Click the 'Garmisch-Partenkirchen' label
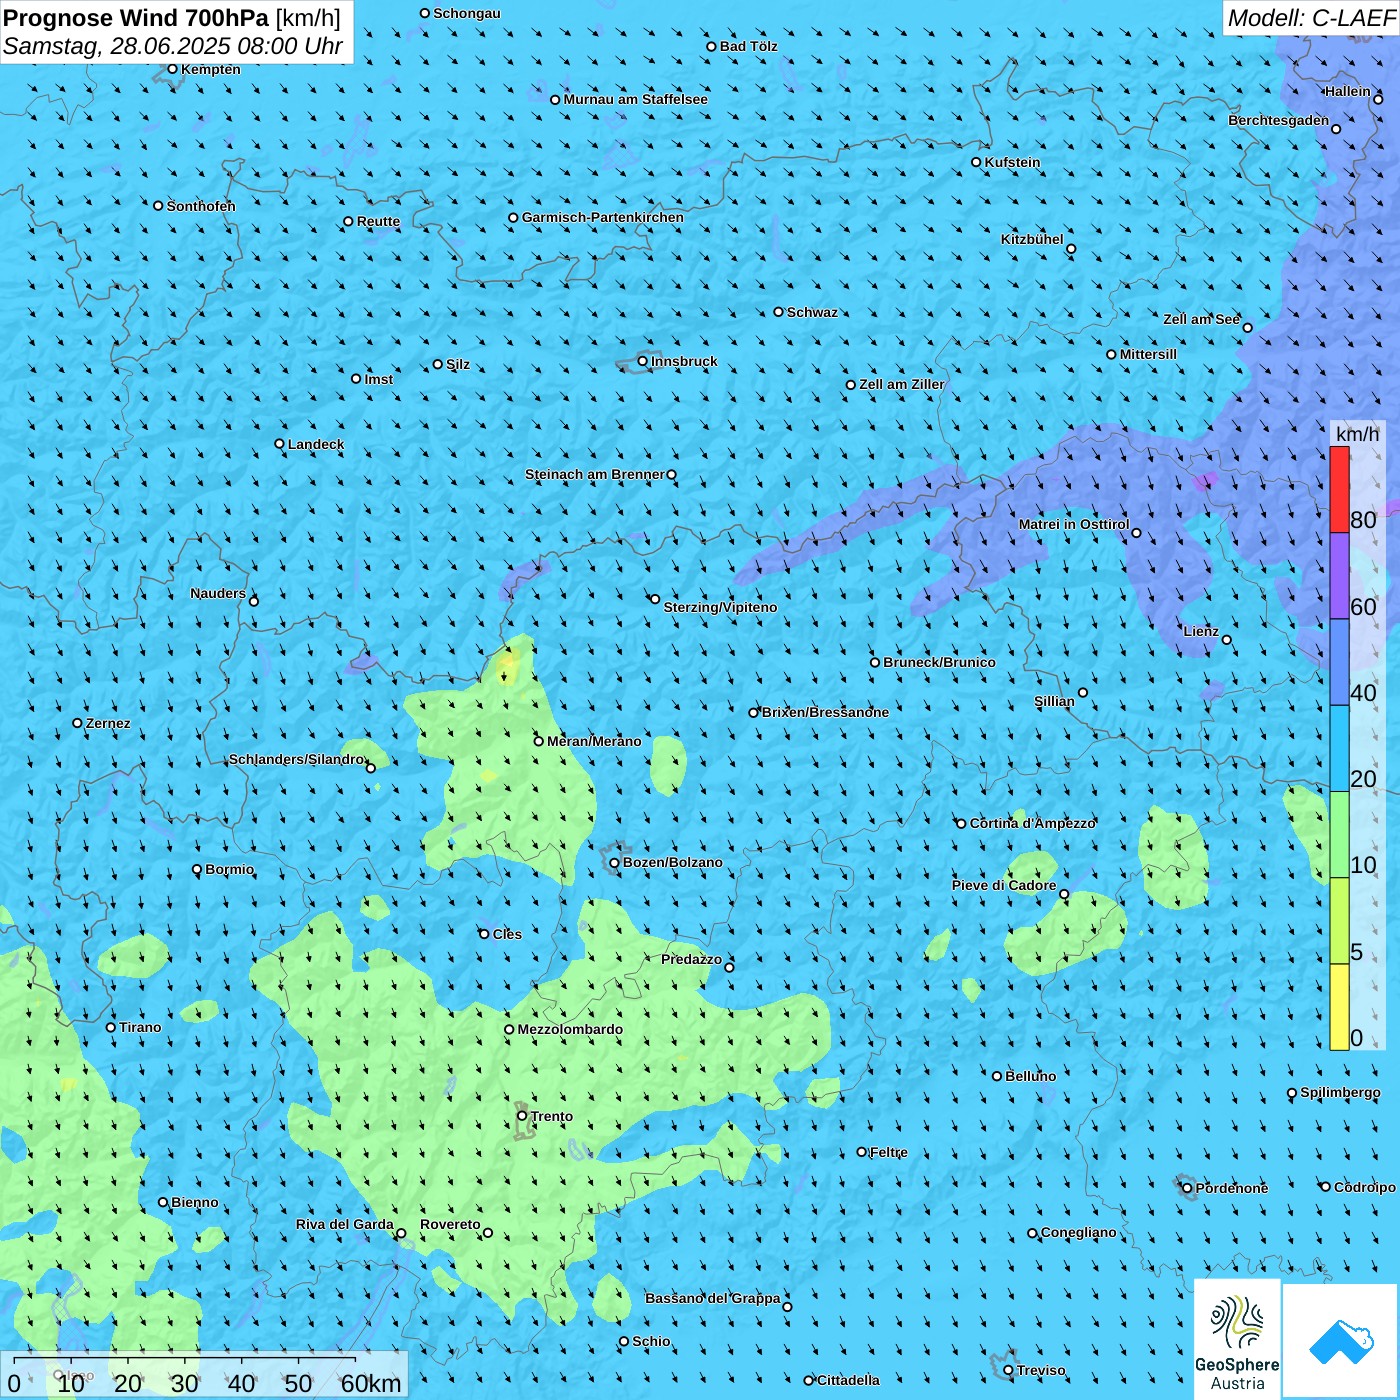This screenshot has width=1400, height=1400. tap(603, 217)
